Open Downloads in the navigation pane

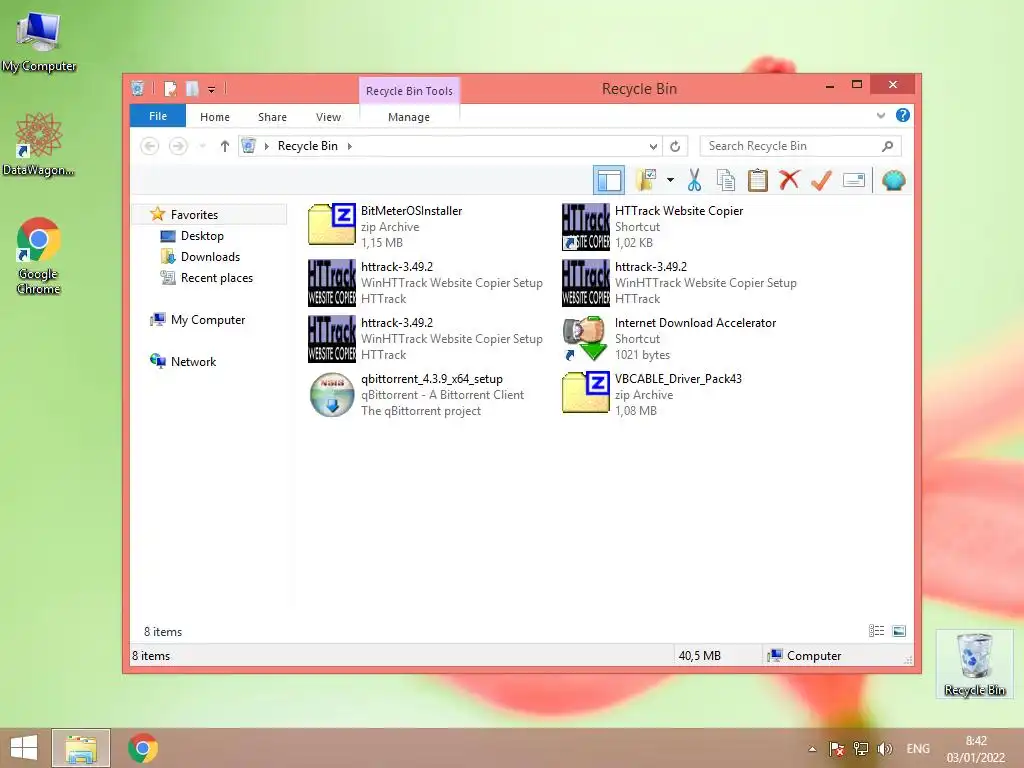(210, 257)
